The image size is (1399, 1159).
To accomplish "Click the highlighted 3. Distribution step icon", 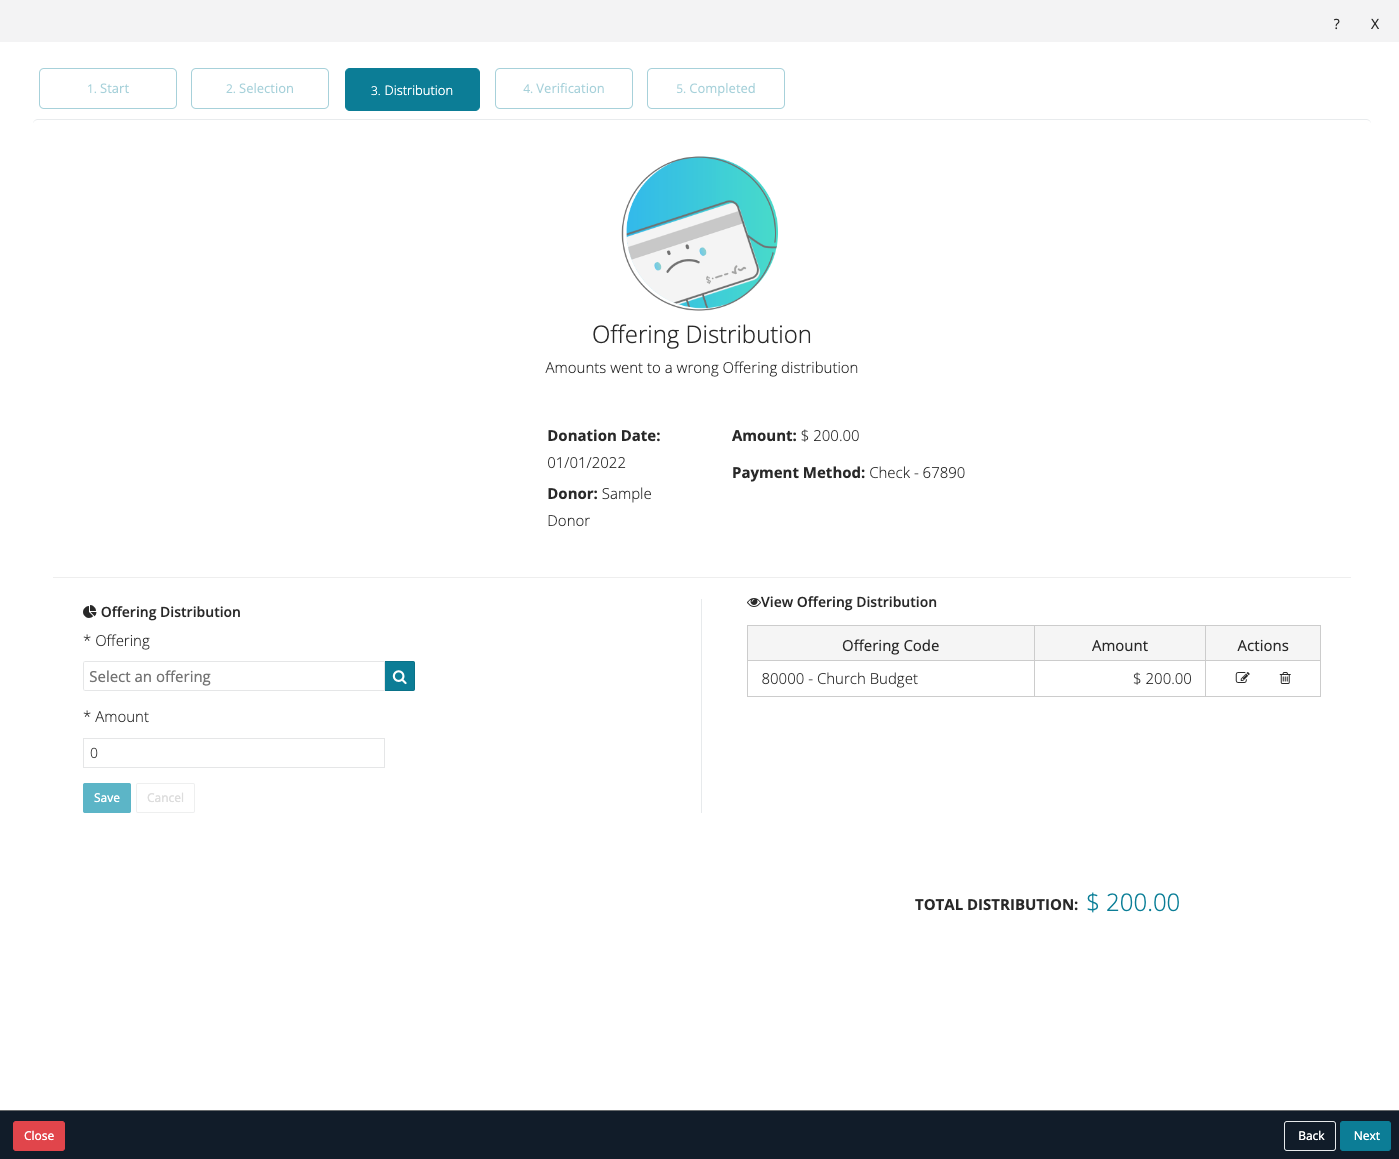I will (x=412, y=89).
